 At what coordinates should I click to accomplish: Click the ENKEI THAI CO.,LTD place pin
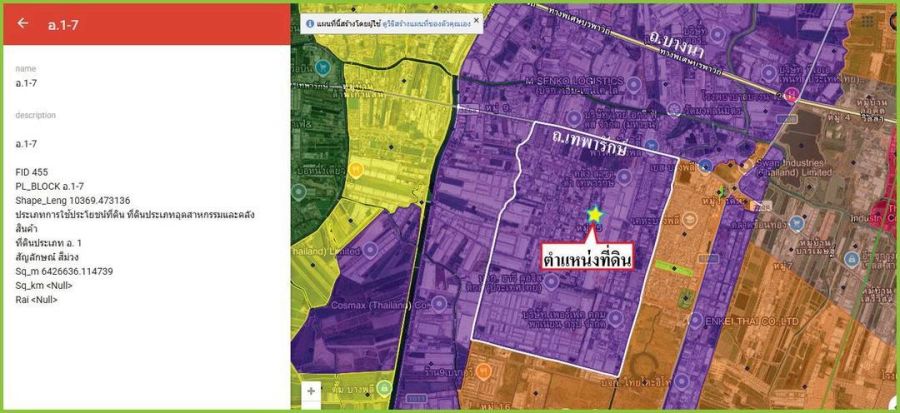pyautogui.click(x=696, y=321)
